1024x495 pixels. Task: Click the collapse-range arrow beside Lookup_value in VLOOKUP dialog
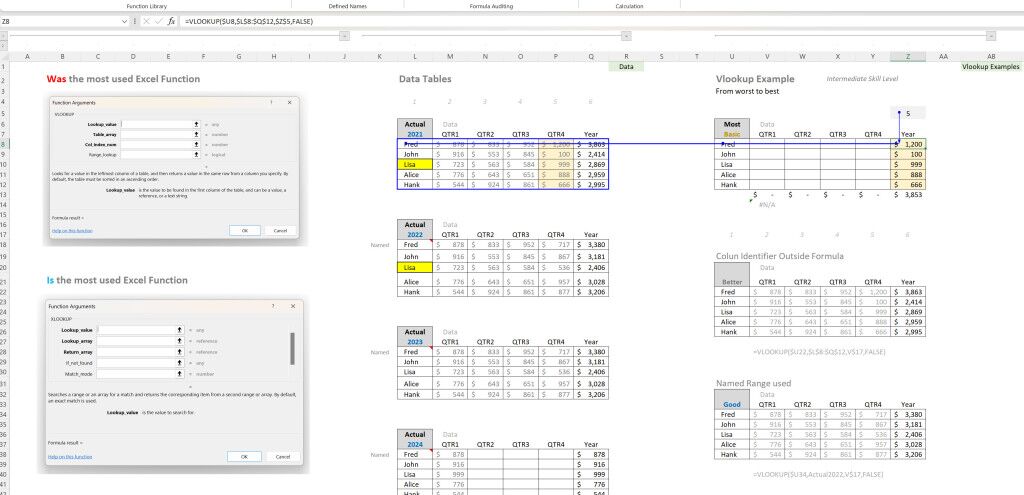[x=196, y=124]
